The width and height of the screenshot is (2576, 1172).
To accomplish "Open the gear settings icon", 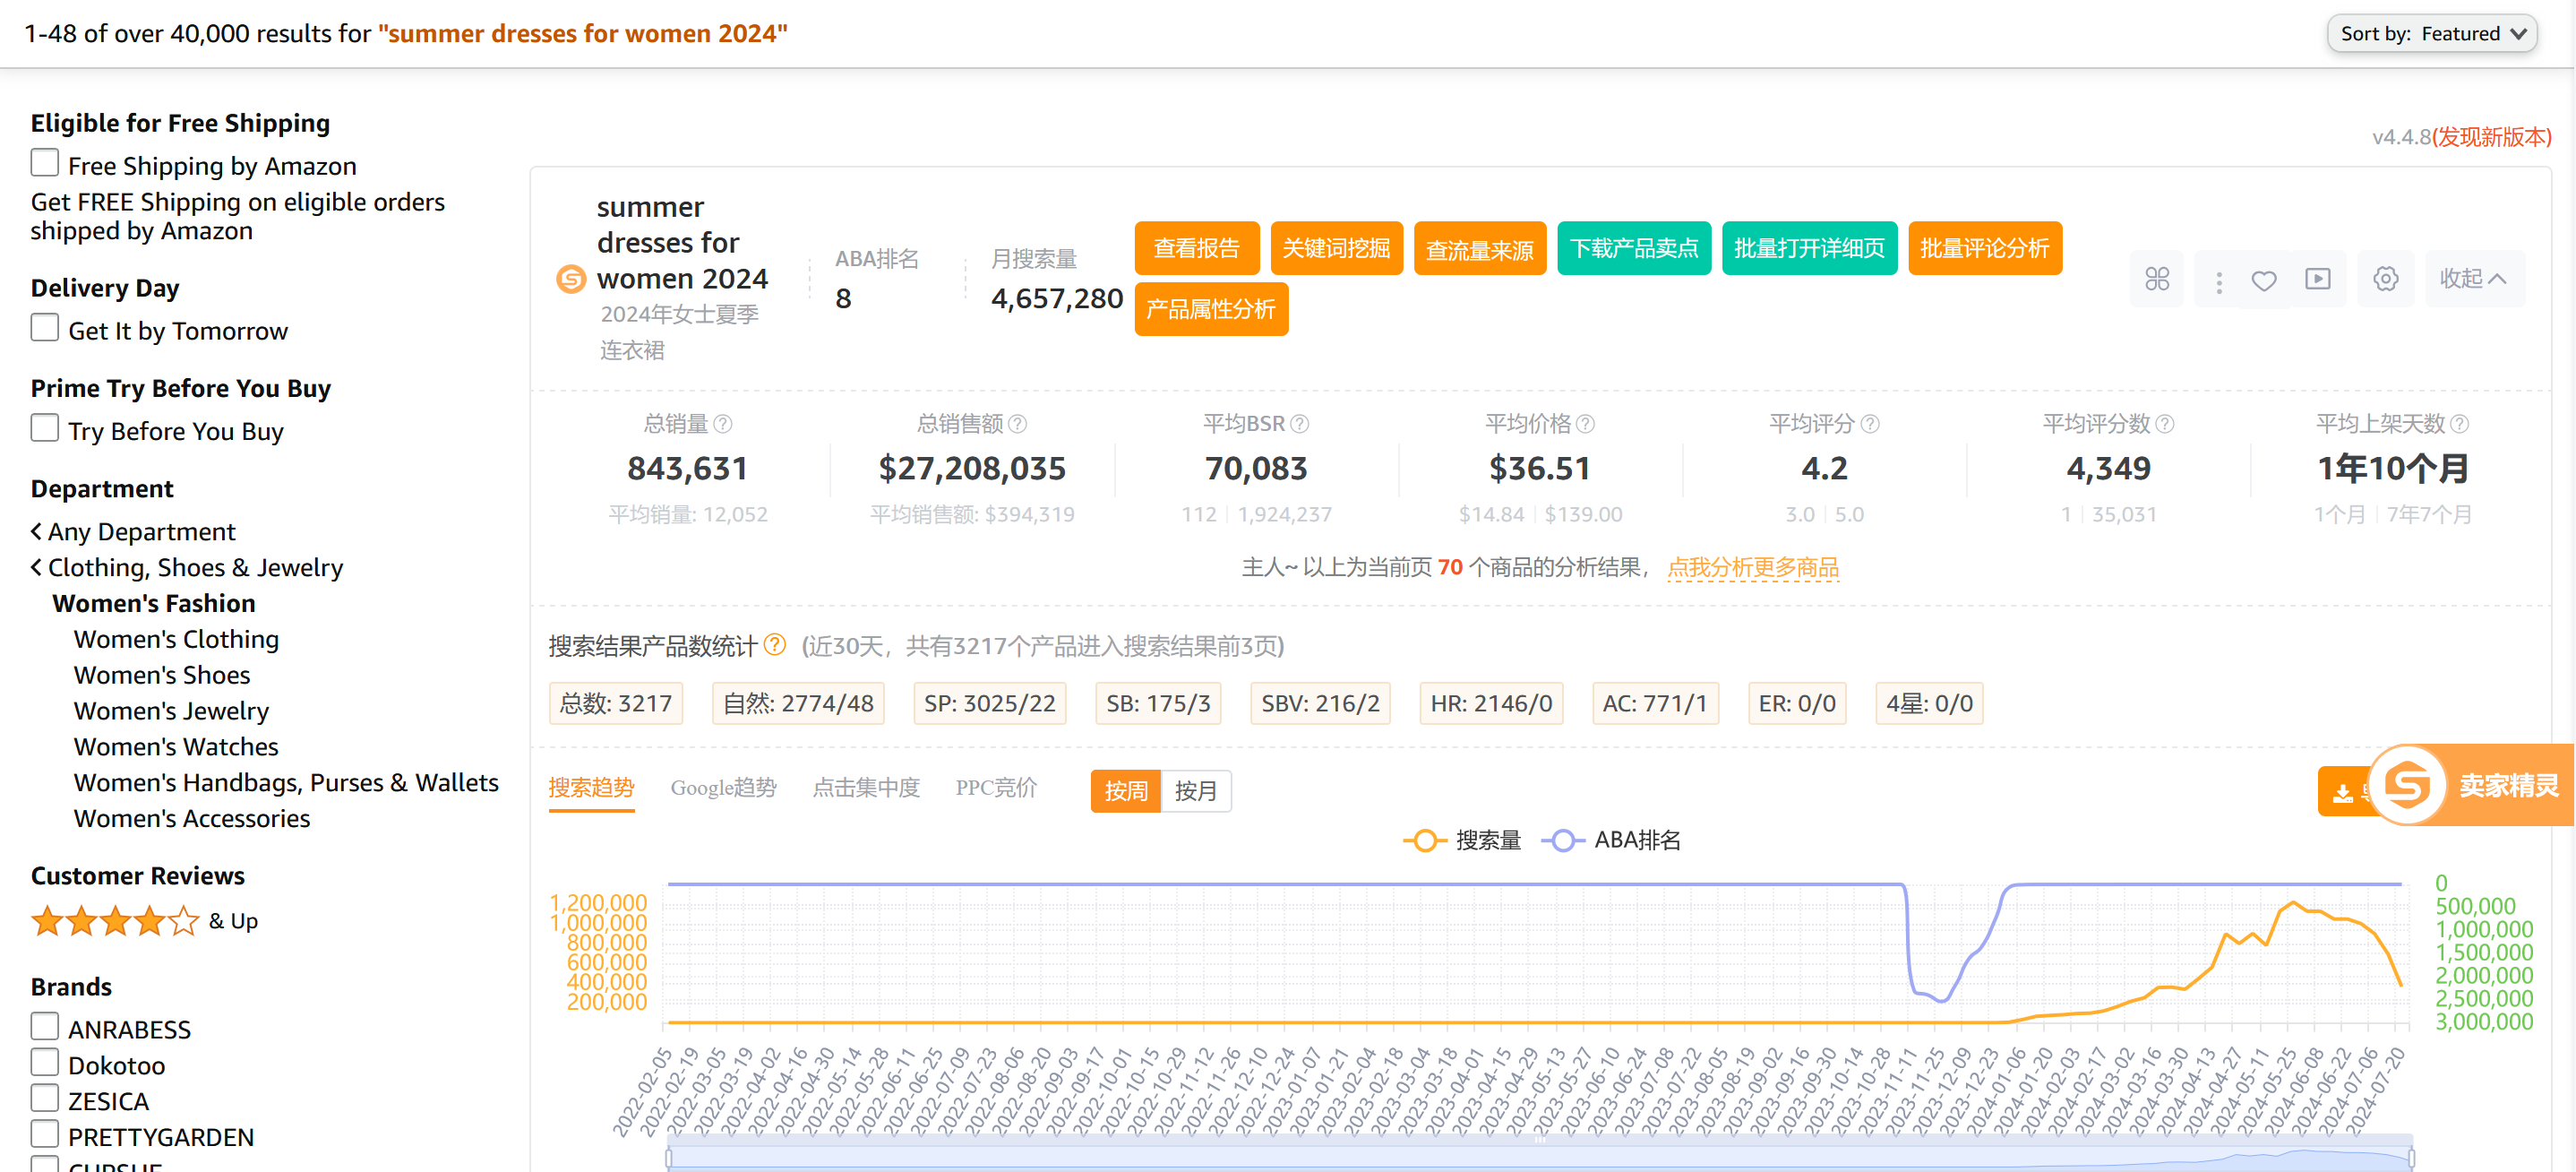I will (x=2385, y=279).
